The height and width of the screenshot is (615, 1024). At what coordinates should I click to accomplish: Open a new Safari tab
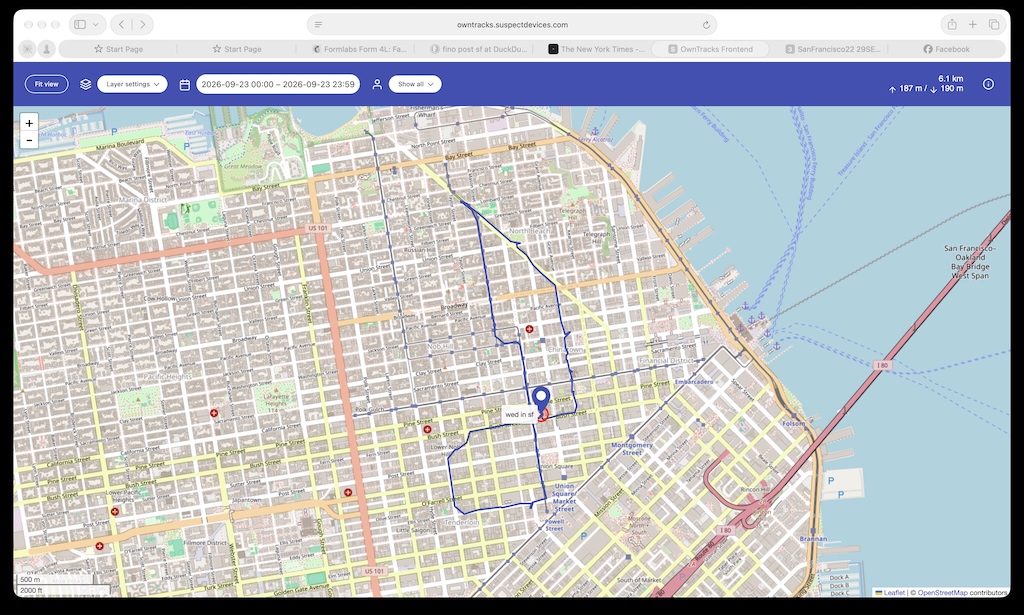click(972, 25)
